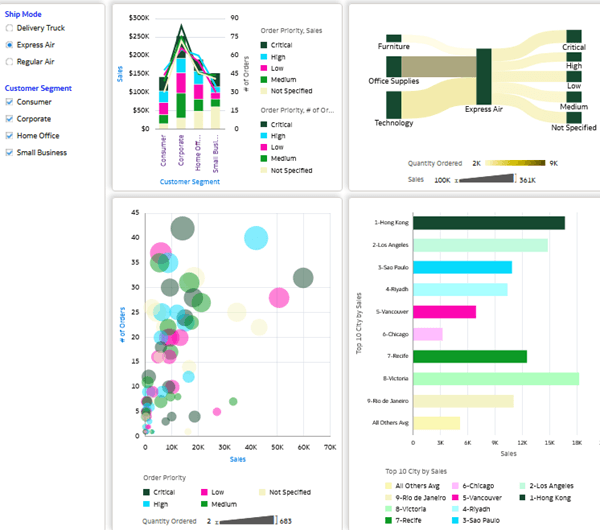Viewport: 600px width, 530px height.
Task: Click Medium swatch in # of Orders legend
Action: coord(264,158)
